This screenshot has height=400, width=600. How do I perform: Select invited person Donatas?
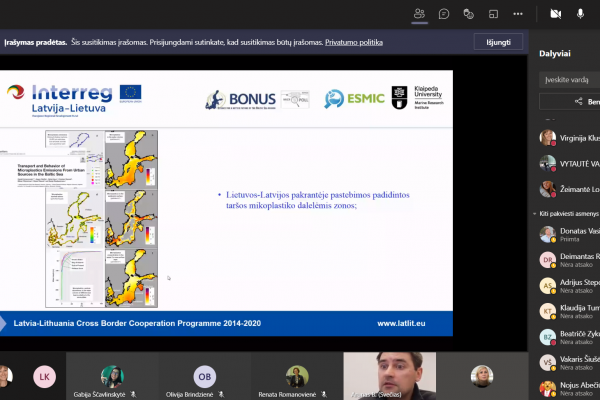click(569, 235)
